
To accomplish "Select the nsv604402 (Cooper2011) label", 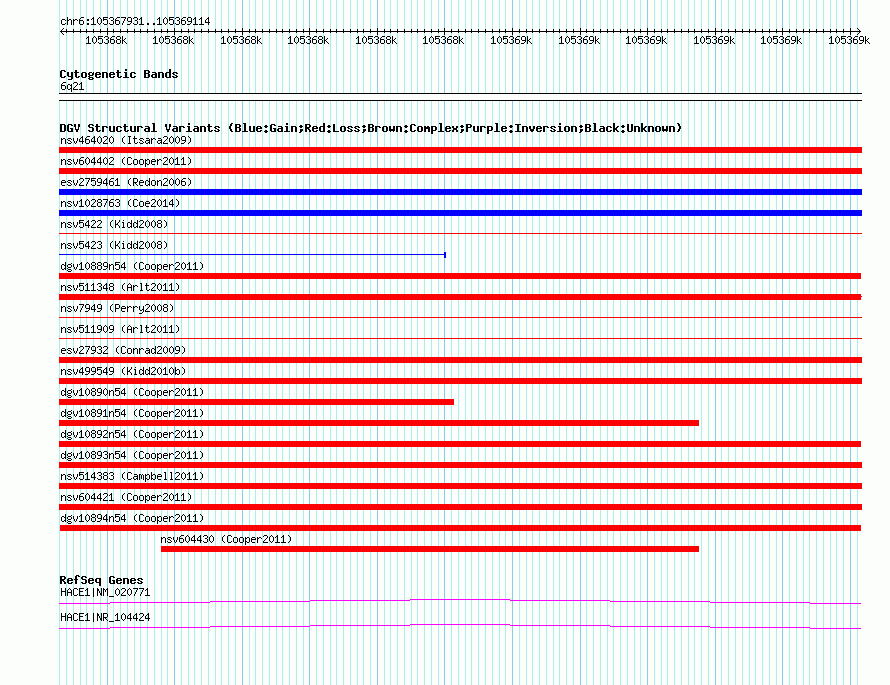I will coord(126,161).
